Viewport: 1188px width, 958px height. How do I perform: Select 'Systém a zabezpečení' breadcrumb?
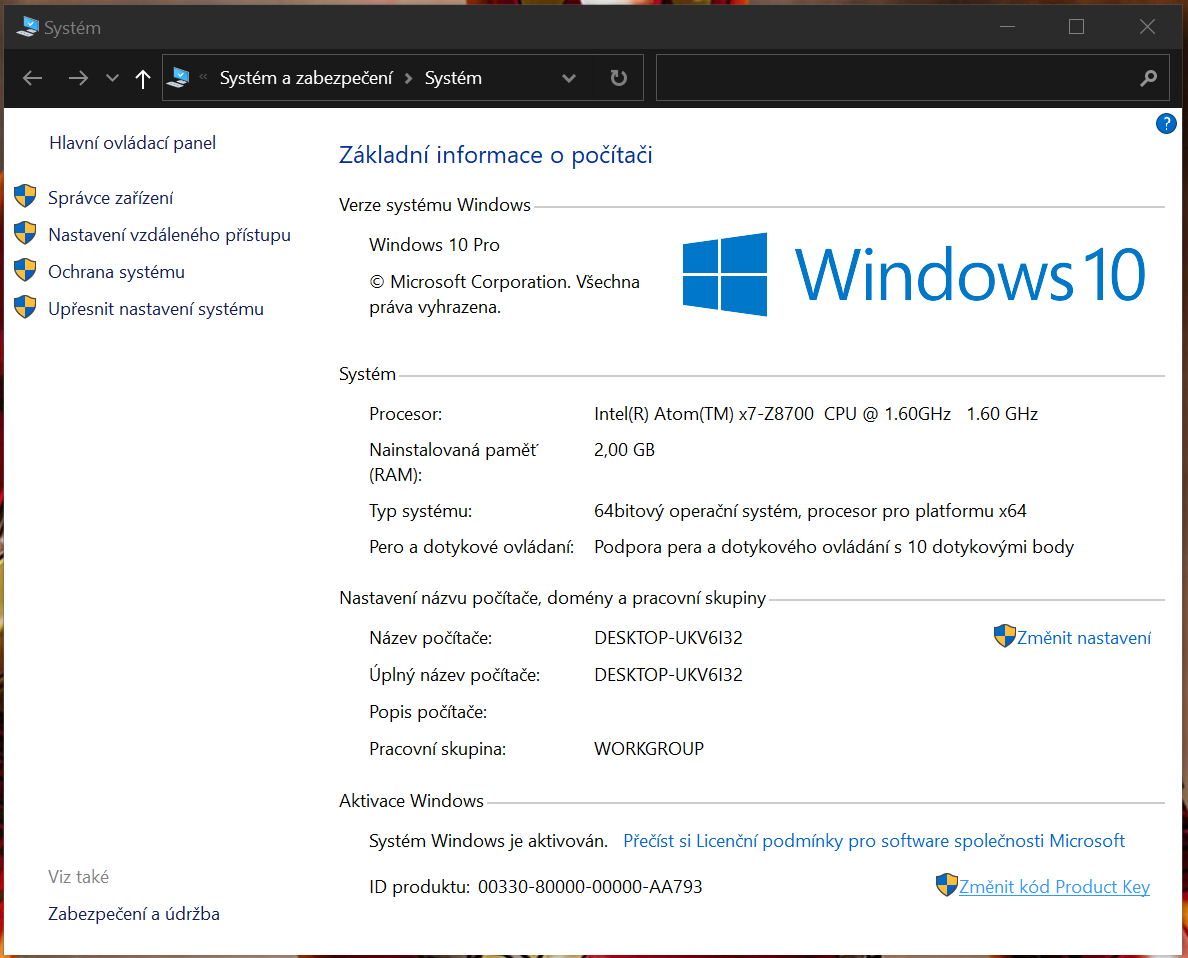coord(306,78)
